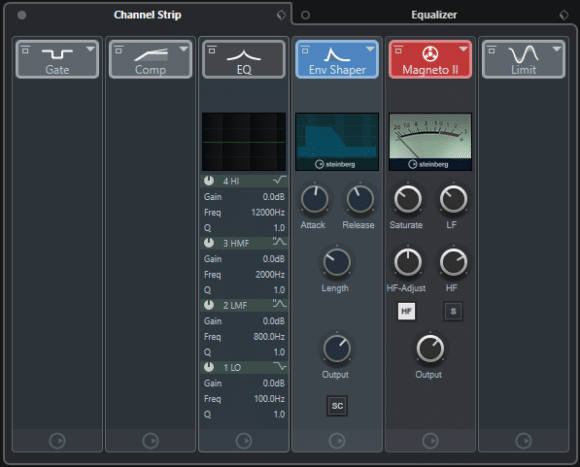Viewport: 580px width, 467px height.
Task: Activate the Gate module
Action: point(57,60)
